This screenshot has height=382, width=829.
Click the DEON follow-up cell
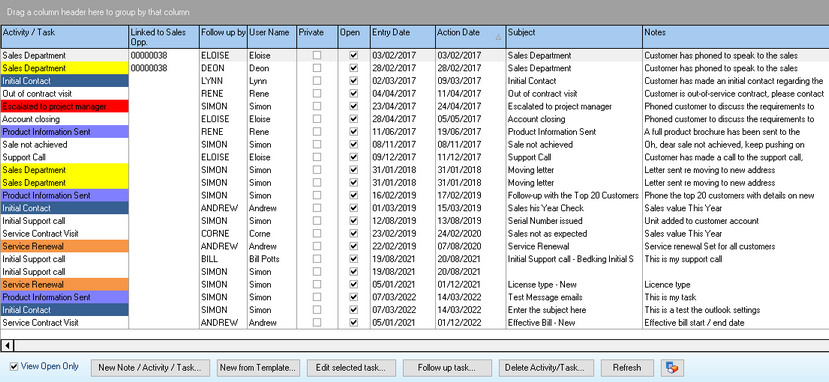[223, 68]
